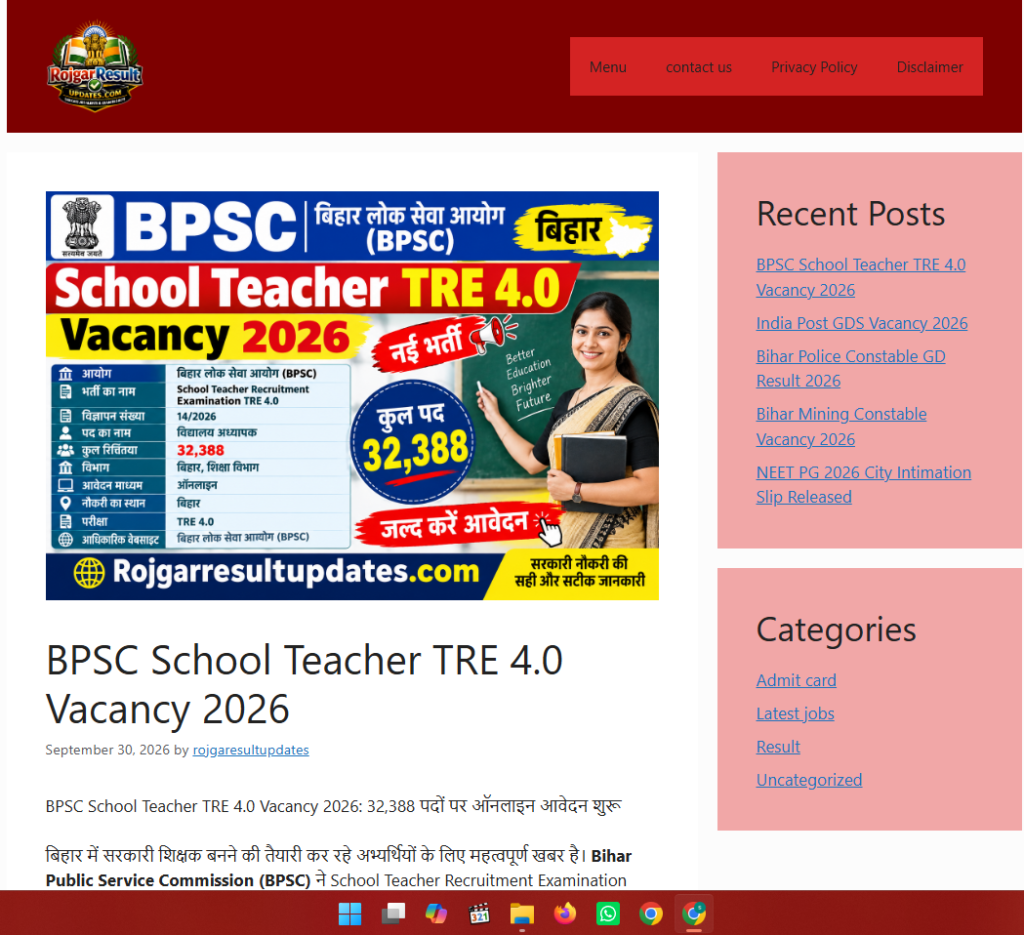Click the BPSC vacancy featured banner image
Screen dimensions: 1024x935
coord(352,396)
